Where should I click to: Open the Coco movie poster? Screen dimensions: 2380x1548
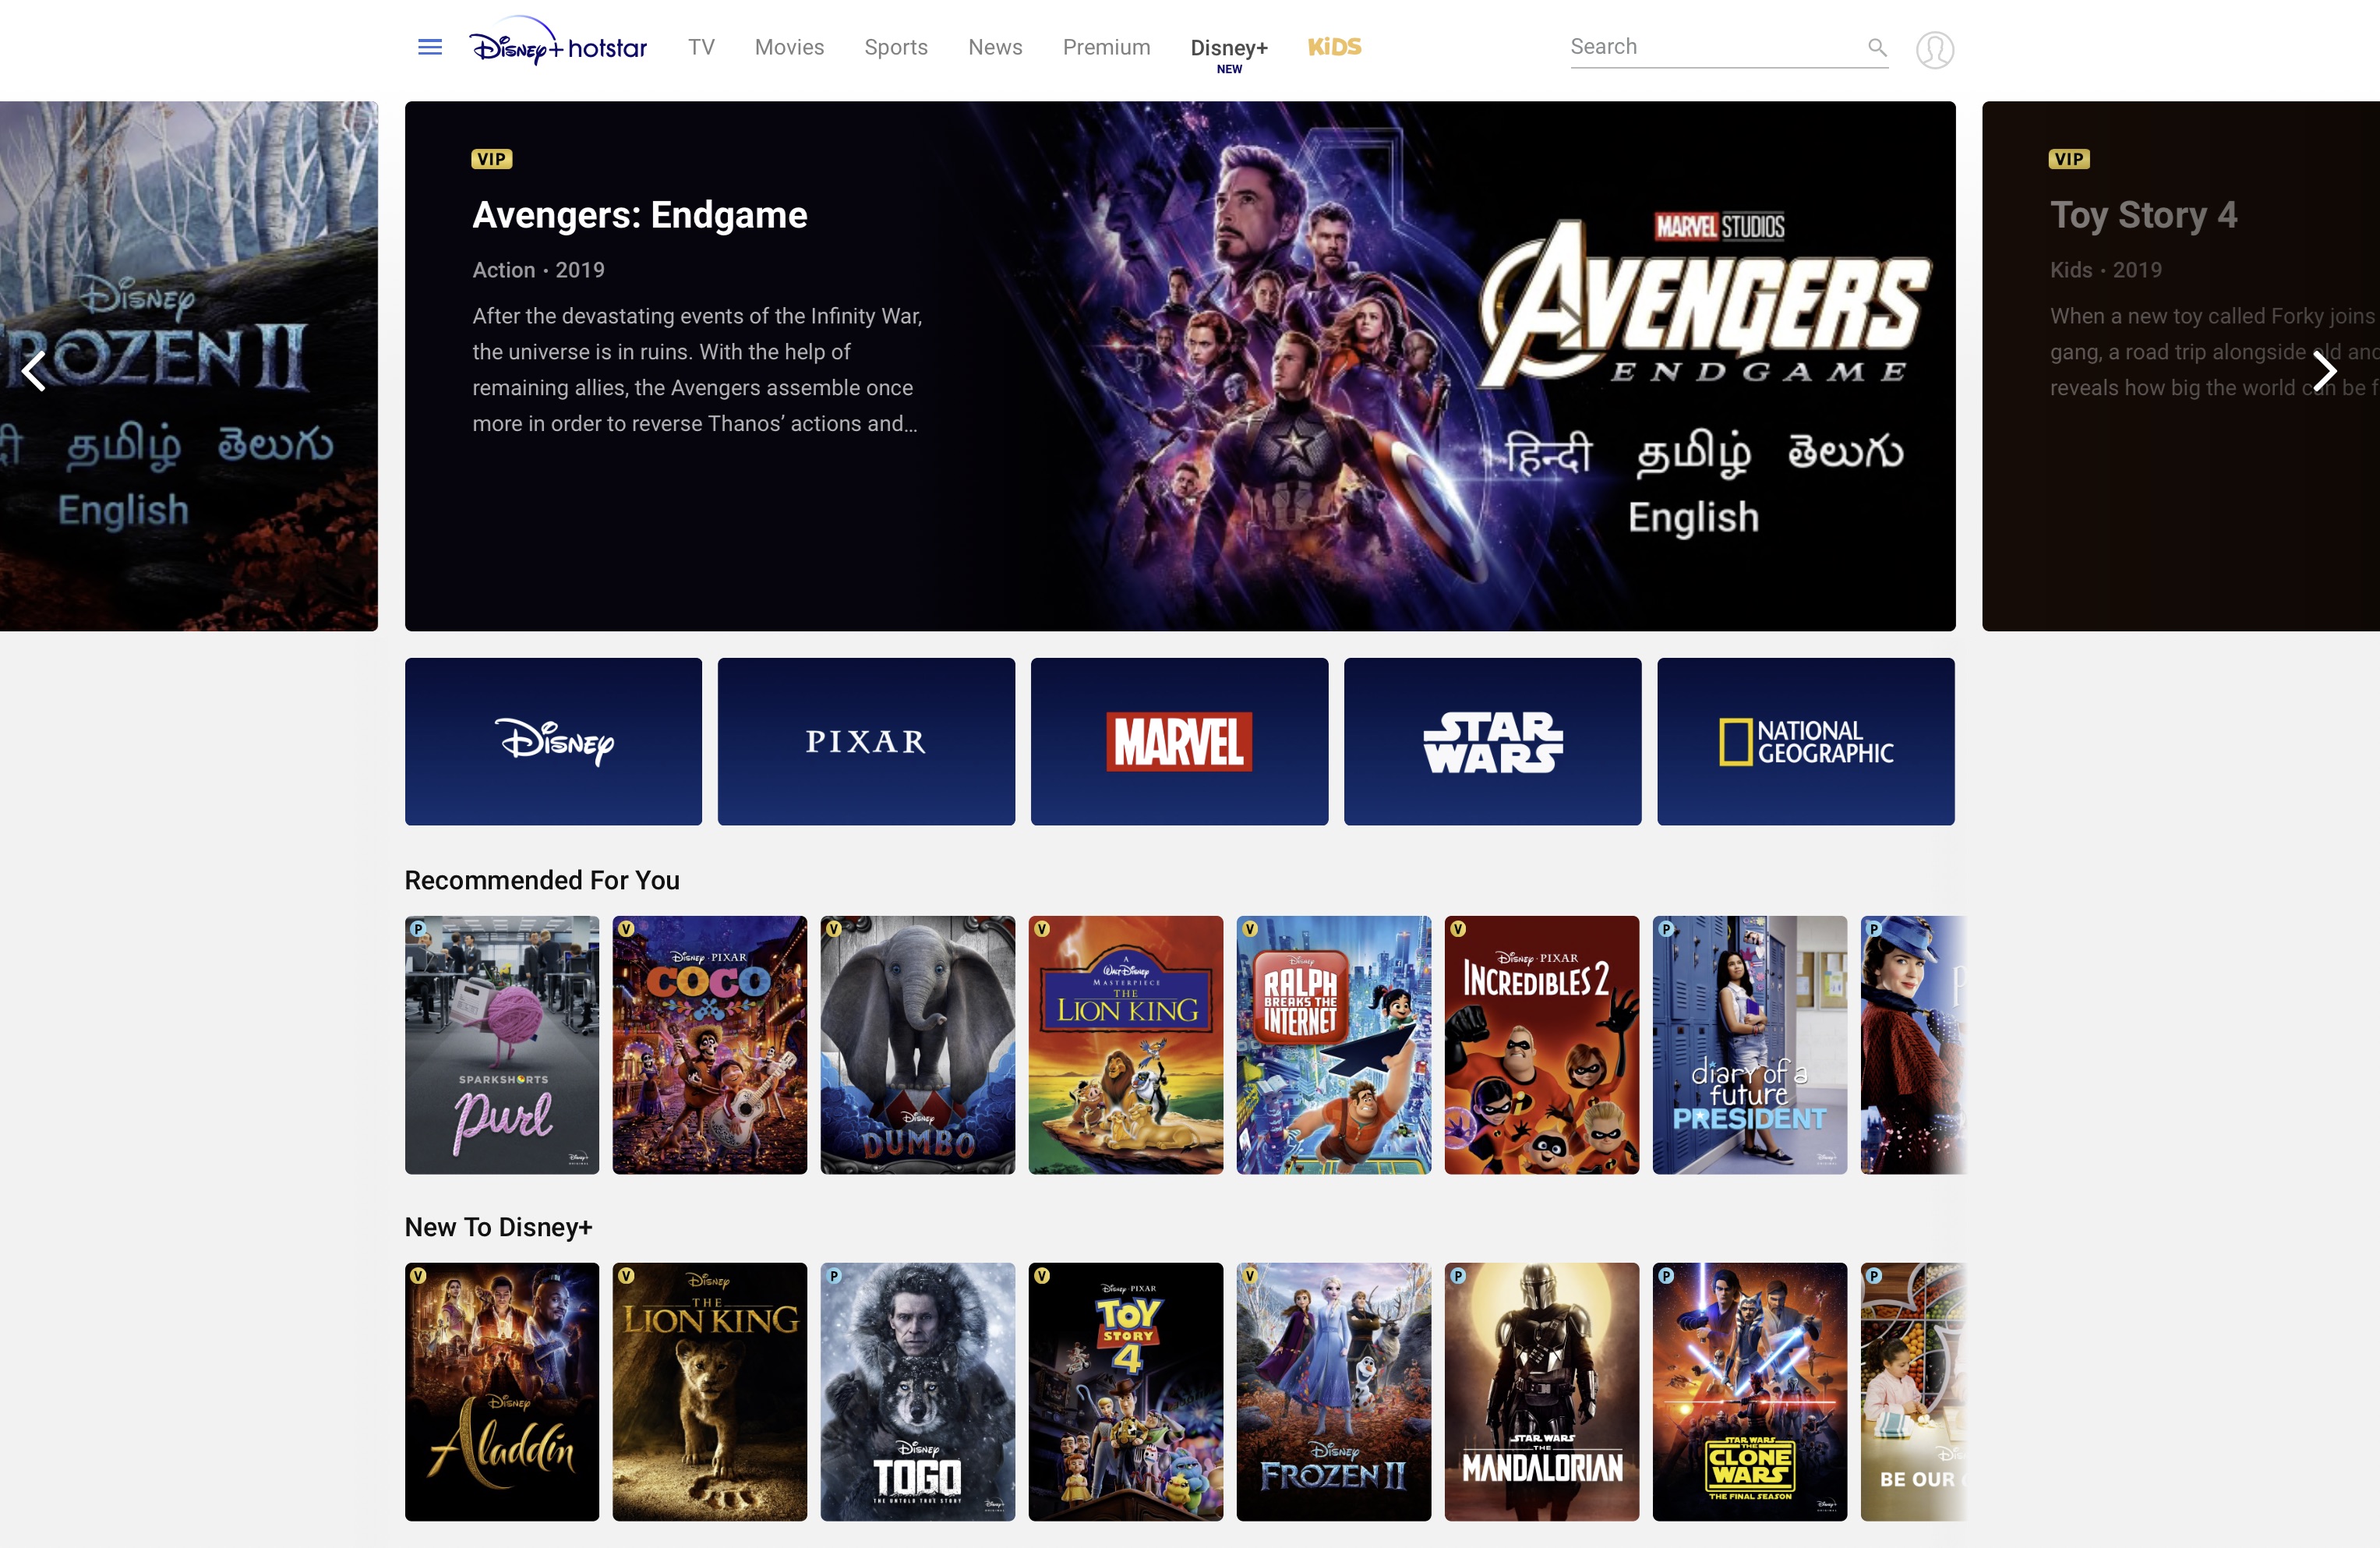click(709, 1044)
